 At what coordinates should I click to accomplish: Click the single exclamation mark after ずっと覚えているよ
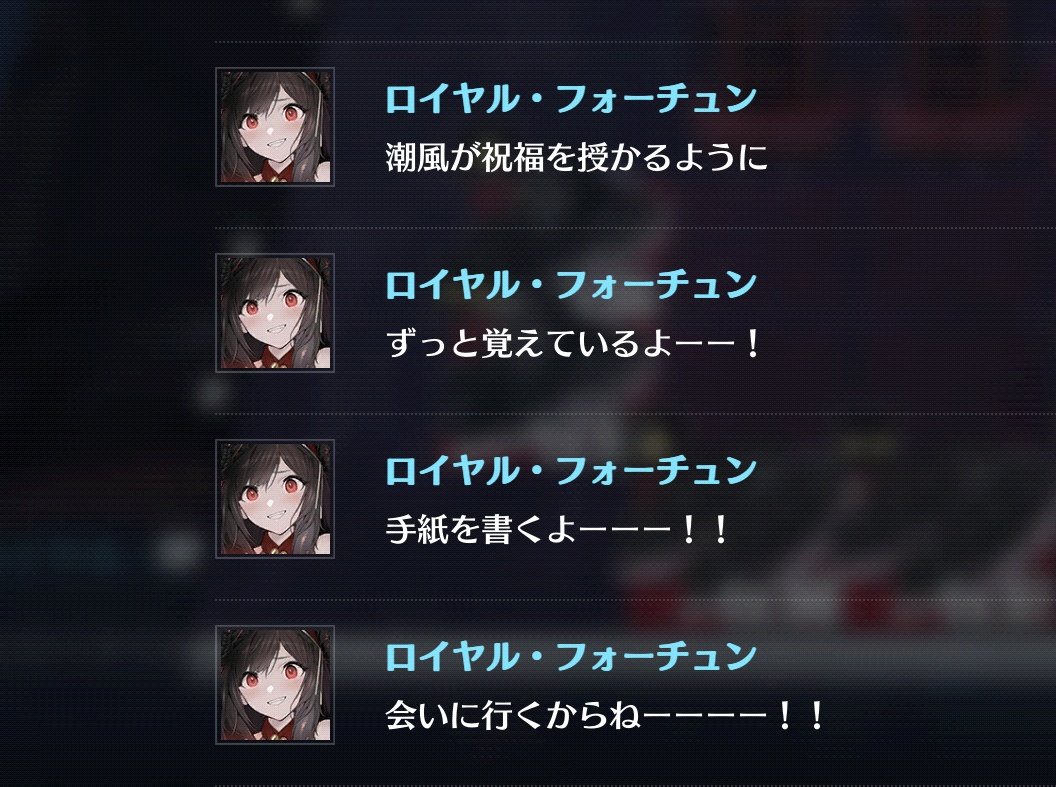pos(753,344)
